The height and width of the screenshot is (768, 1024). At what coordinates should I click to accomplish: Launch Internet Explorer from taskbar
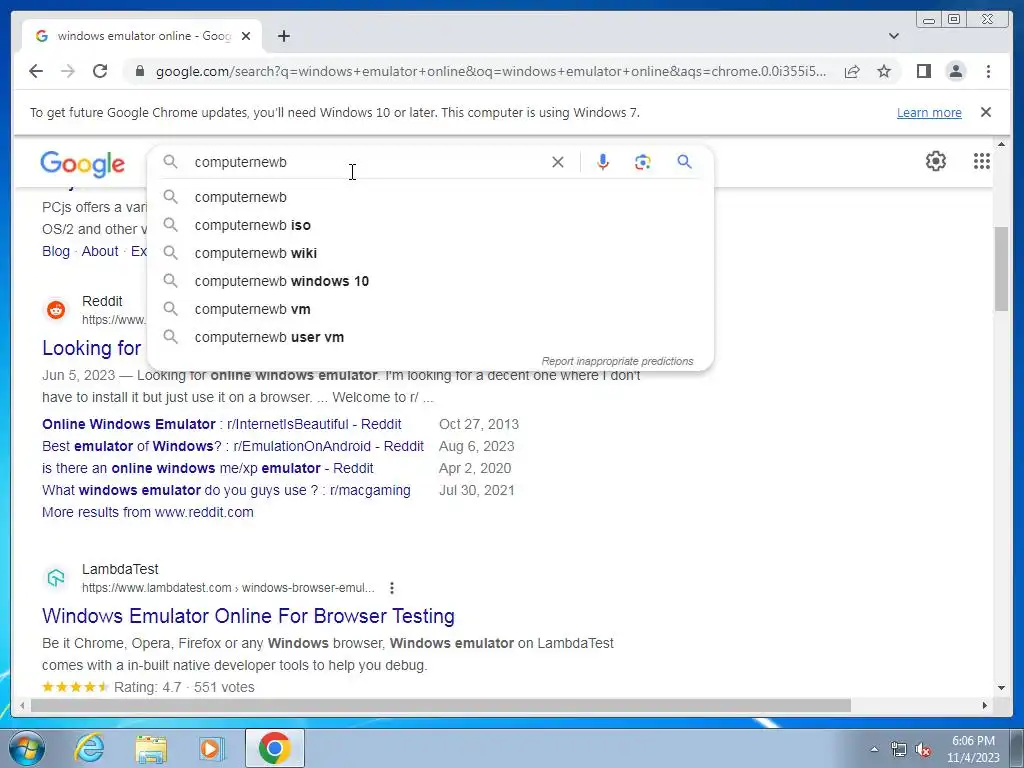tap(89, 748)
